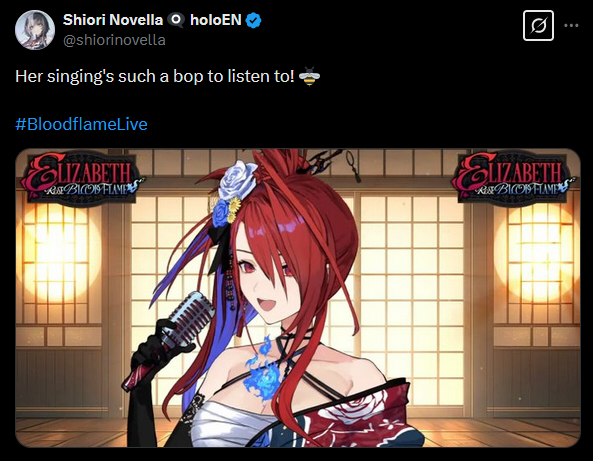This screenshot has height=461, width=593.
Task: Click the tweet text about her singing
Action: coord(155,76)
